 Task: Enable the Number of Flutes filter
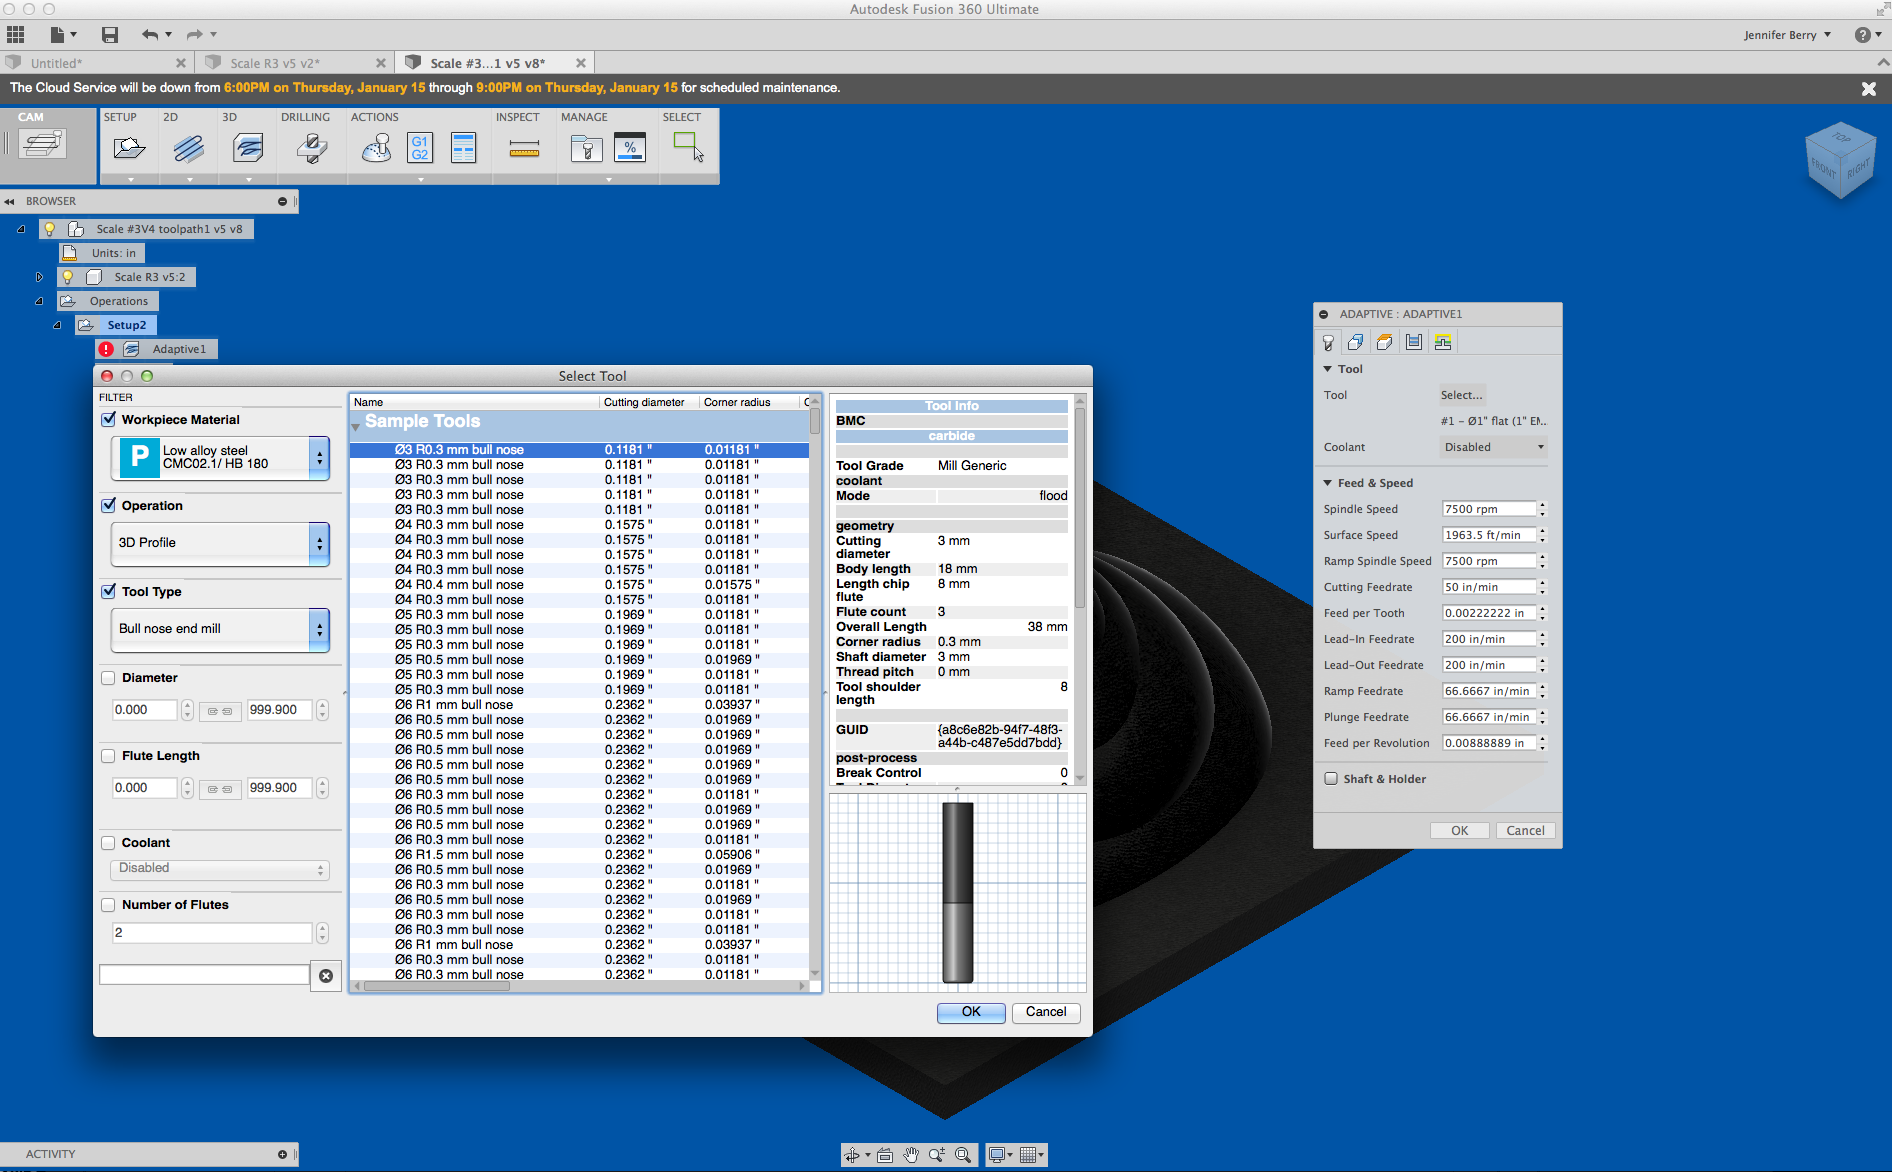tap(108, 904)
